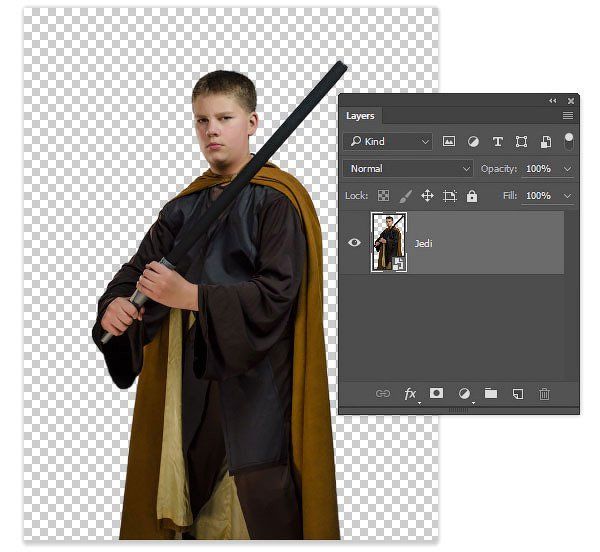Viewport: 600px width, 552px height.
Task: Lock image pixels brush icon
Action: [406, 196]
